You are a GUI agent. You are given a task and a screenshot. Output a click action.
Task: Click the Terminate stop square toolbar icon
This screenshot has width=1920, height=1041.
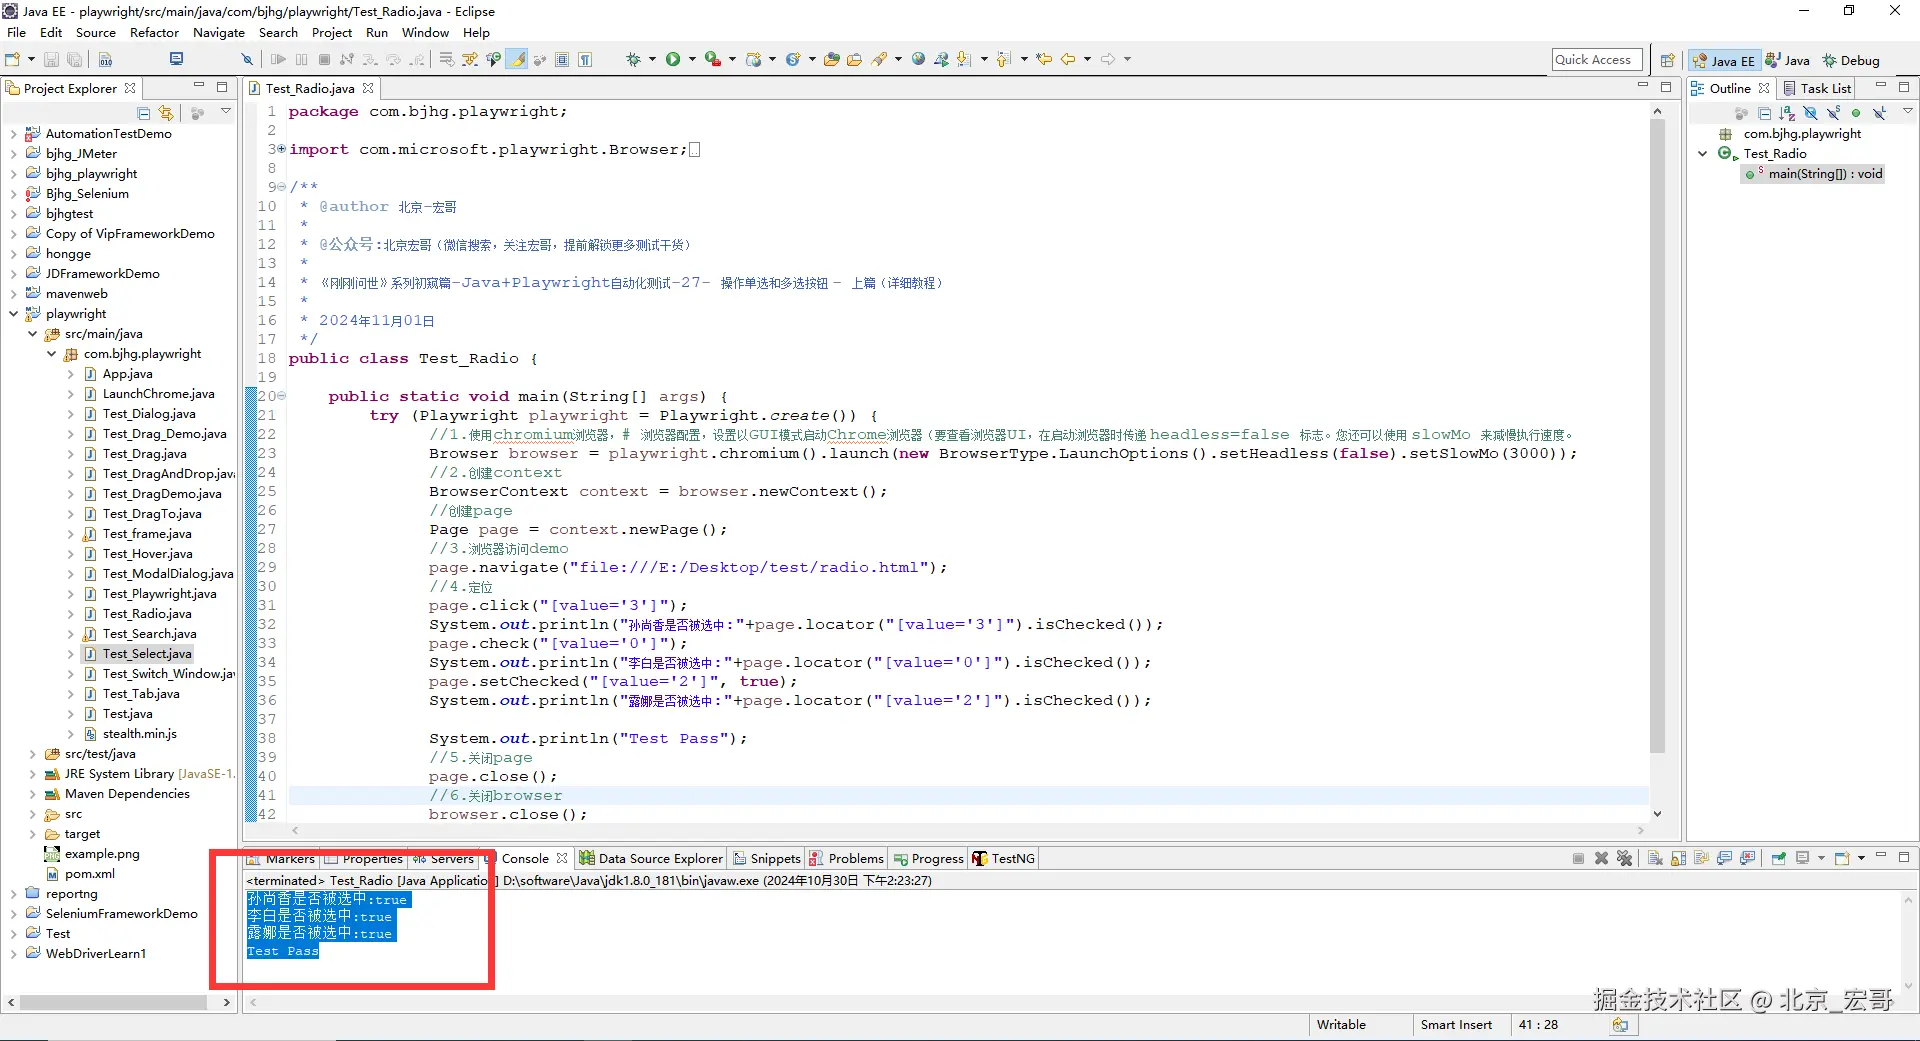[x=324, y=59]
